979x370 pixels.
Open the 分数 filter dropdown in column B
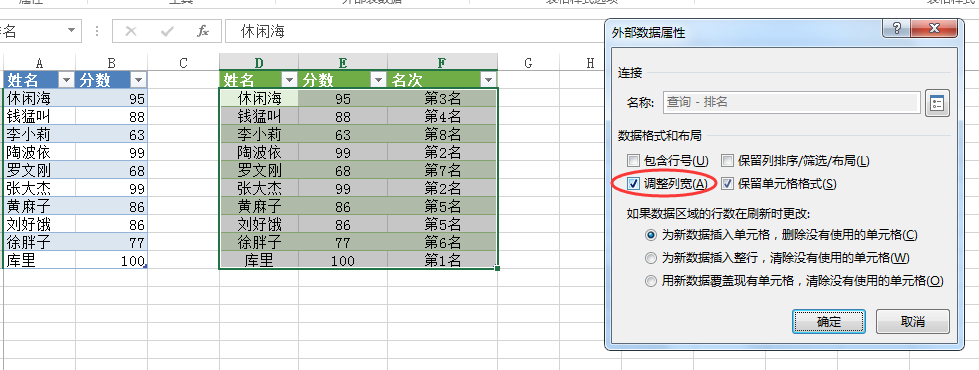[139, 80]
